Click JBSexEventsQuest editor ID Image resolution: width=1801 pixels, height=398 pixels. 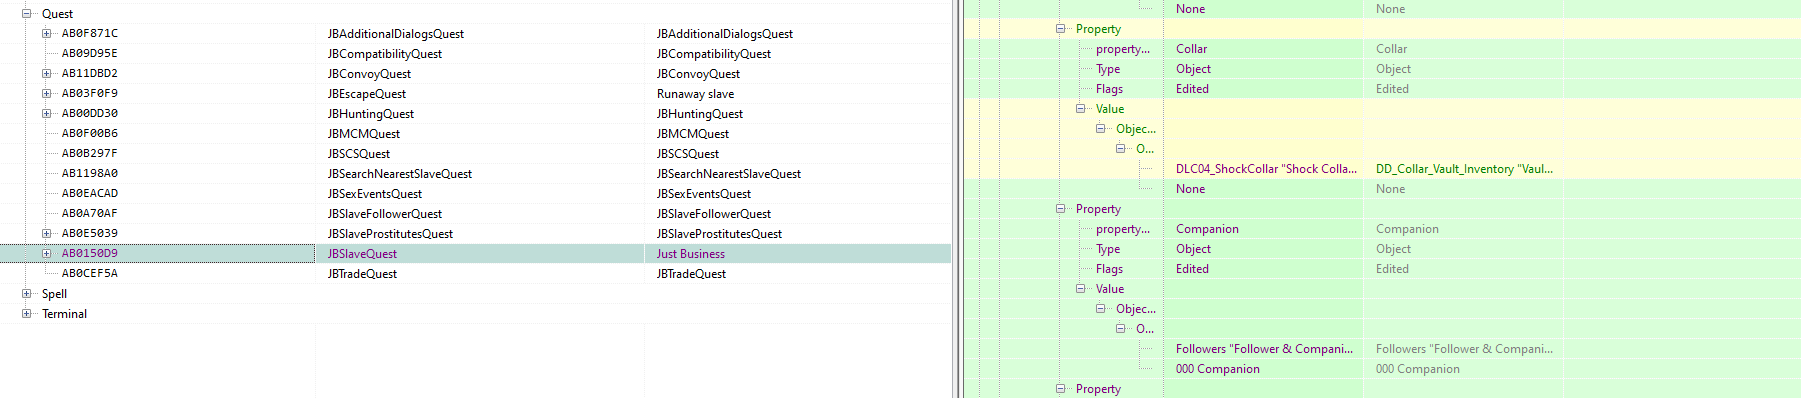click(x=375, y=194)
